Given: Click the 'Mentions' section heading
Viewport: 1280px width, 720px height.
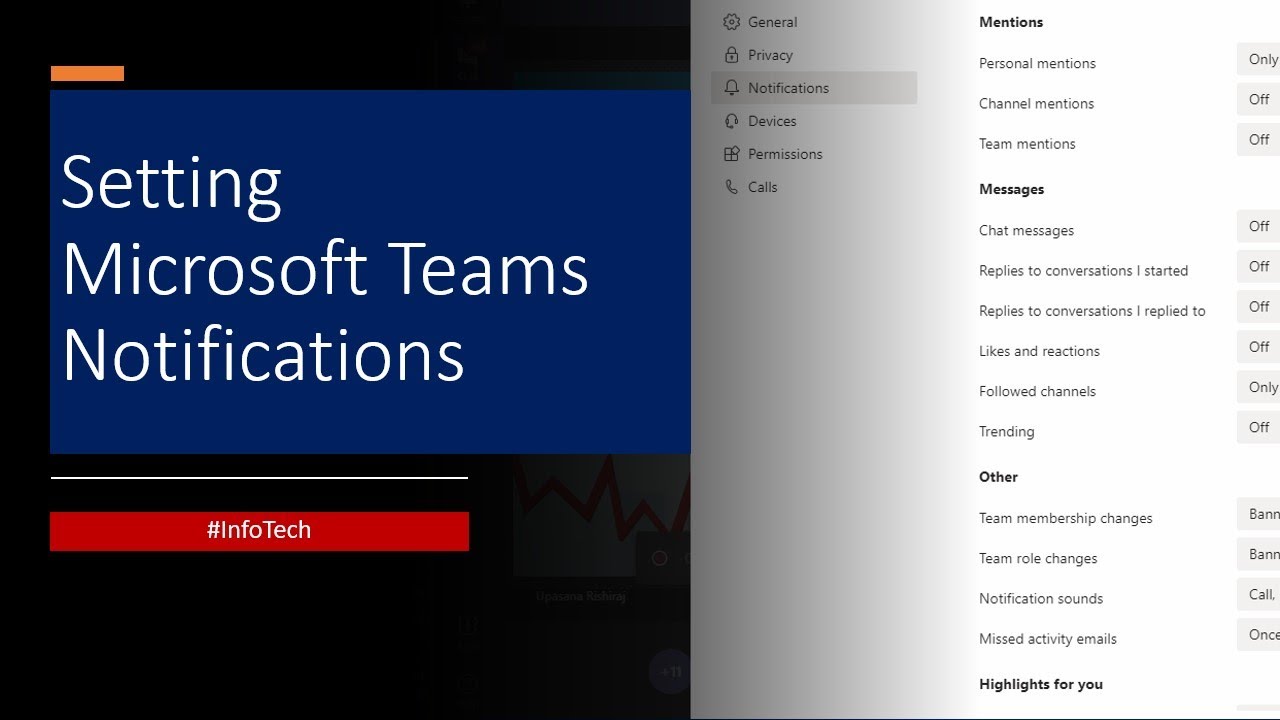Looking at the screenshot, I should (x=1011, y=22).
